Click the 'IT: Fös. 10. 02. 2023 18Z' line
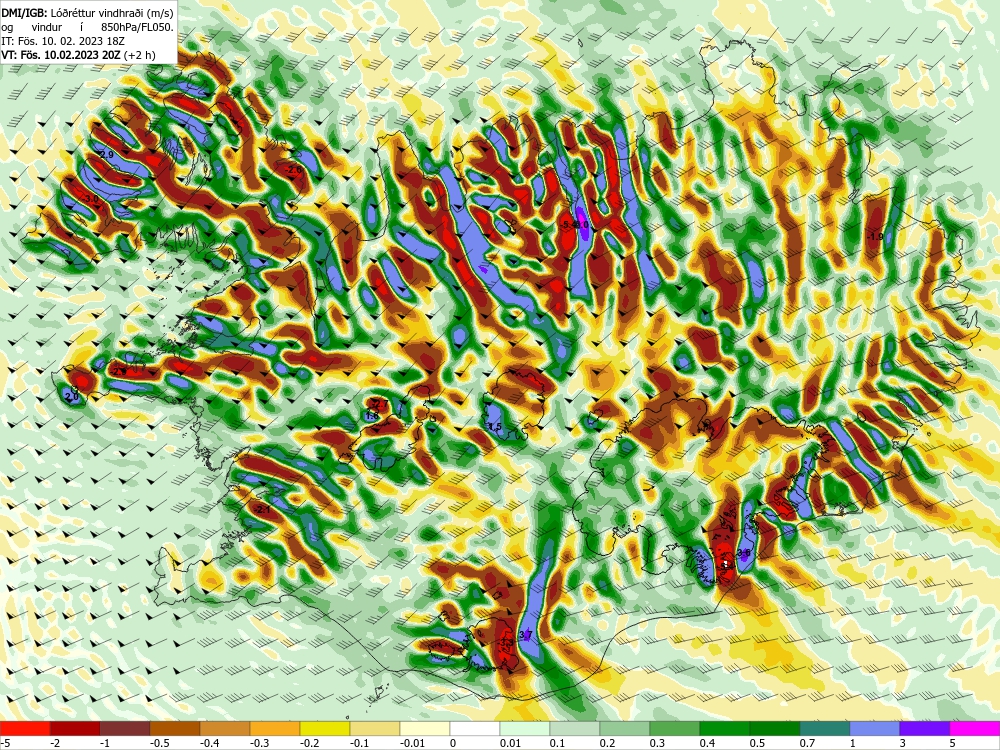 click(x=63, y=41)
